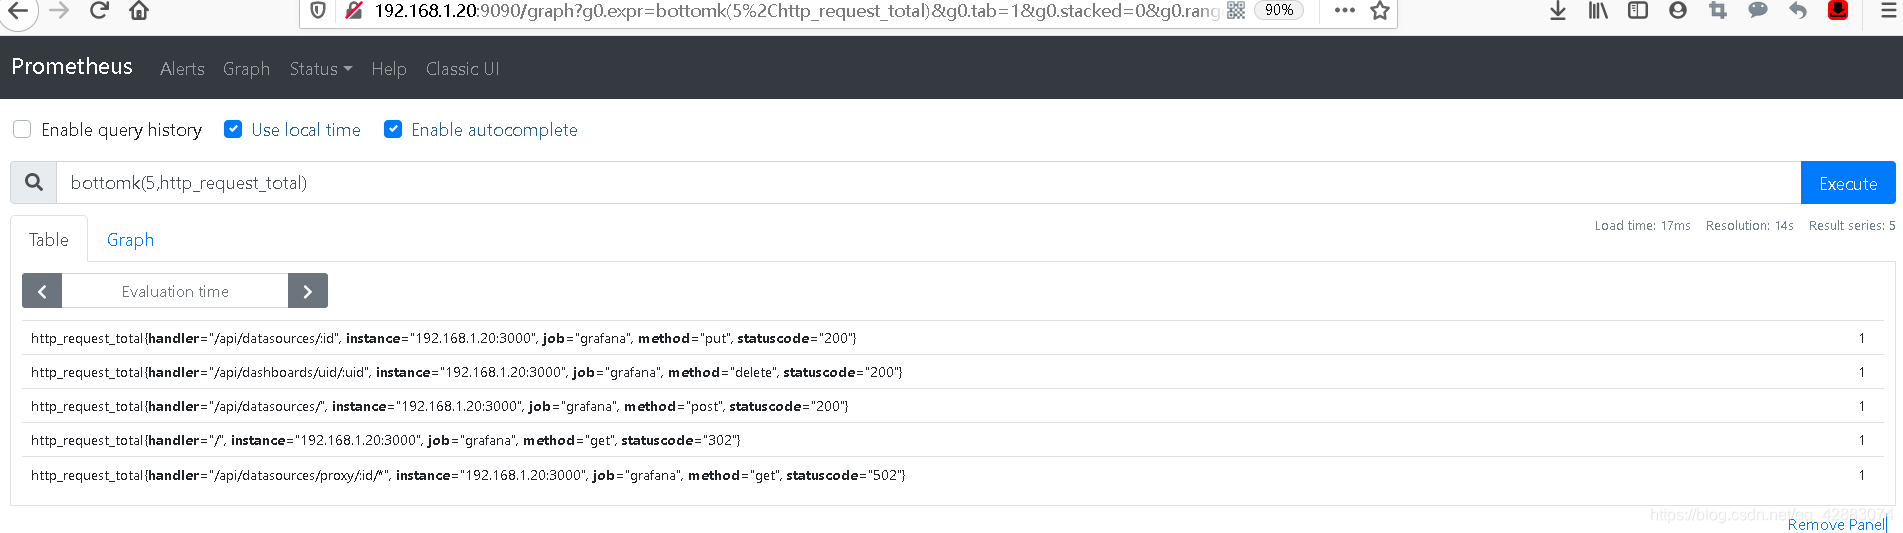Open the Firefox account icon
Viewport: 1903px width, 533px height.
1678,11
